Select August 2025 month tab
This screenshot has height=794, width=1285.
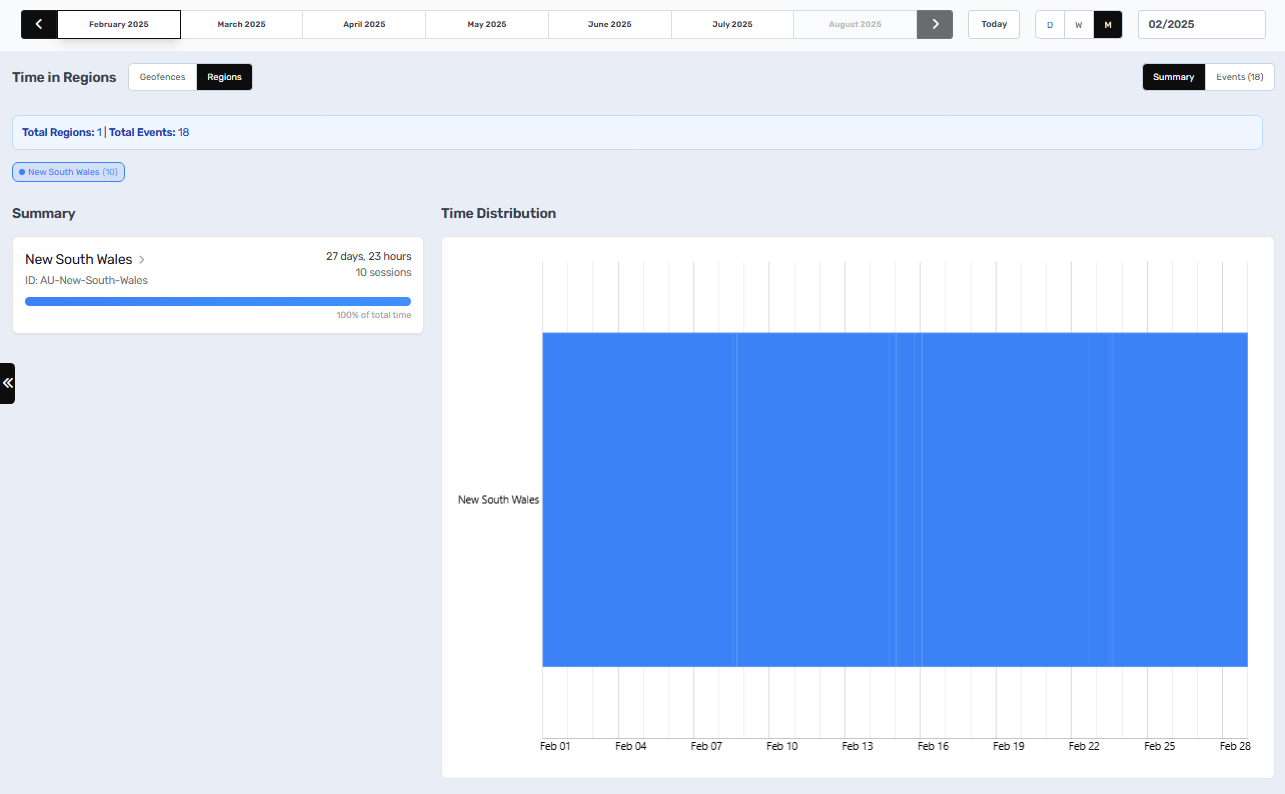855,24
